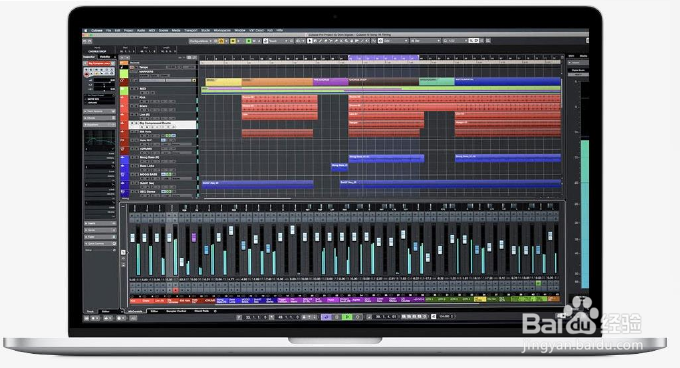The image size is (680, 368).
Task: Mute the Snare track in track list
Action: 132,106
